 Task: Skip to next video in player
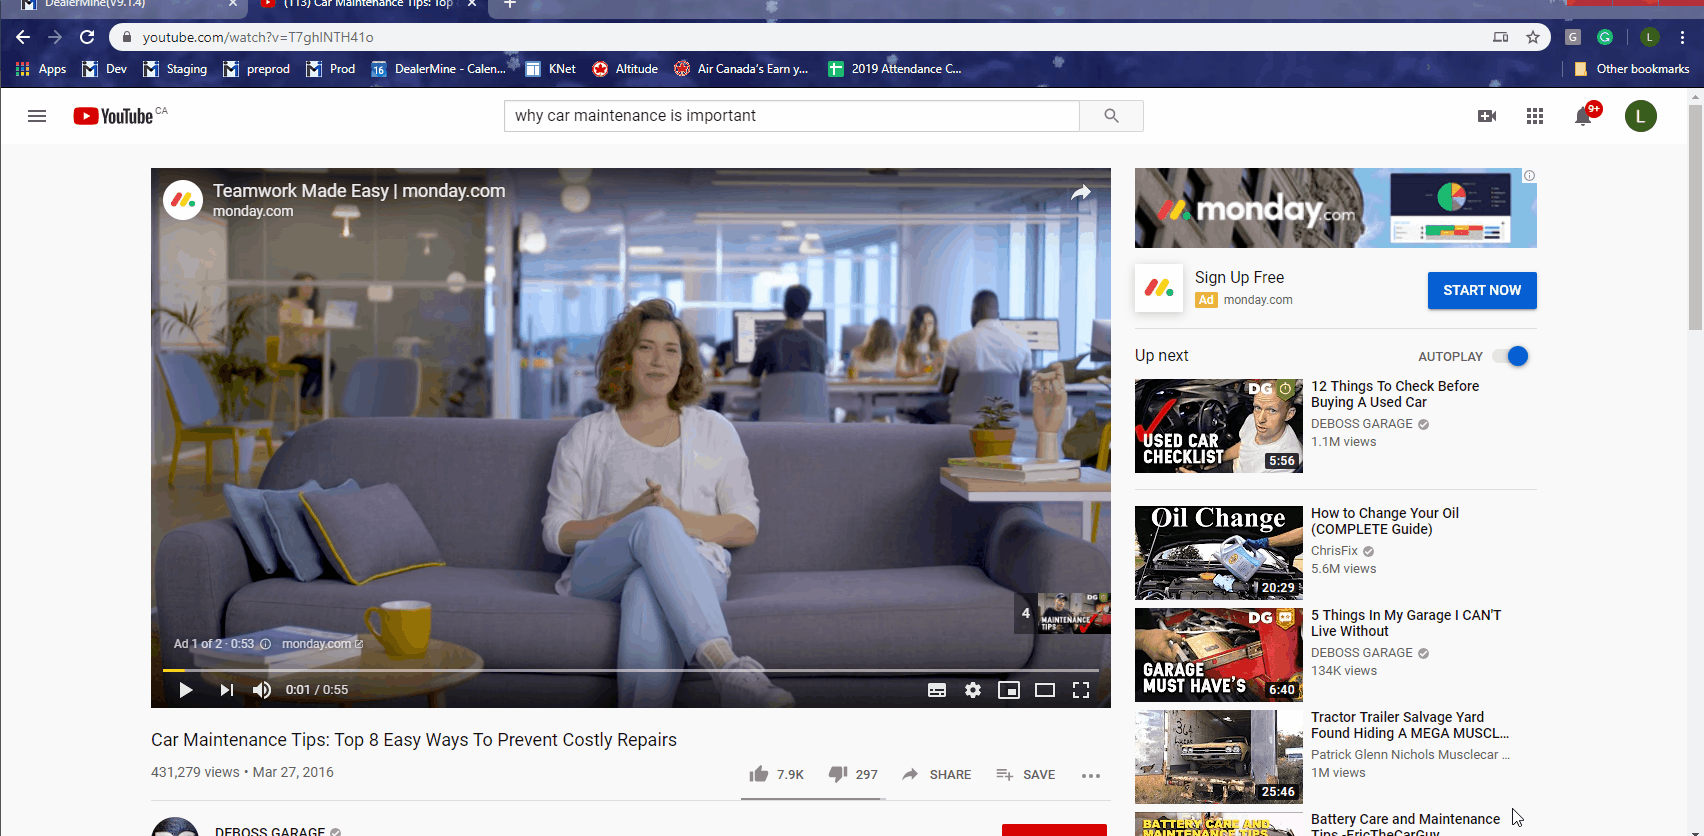[x=227, y=690]
